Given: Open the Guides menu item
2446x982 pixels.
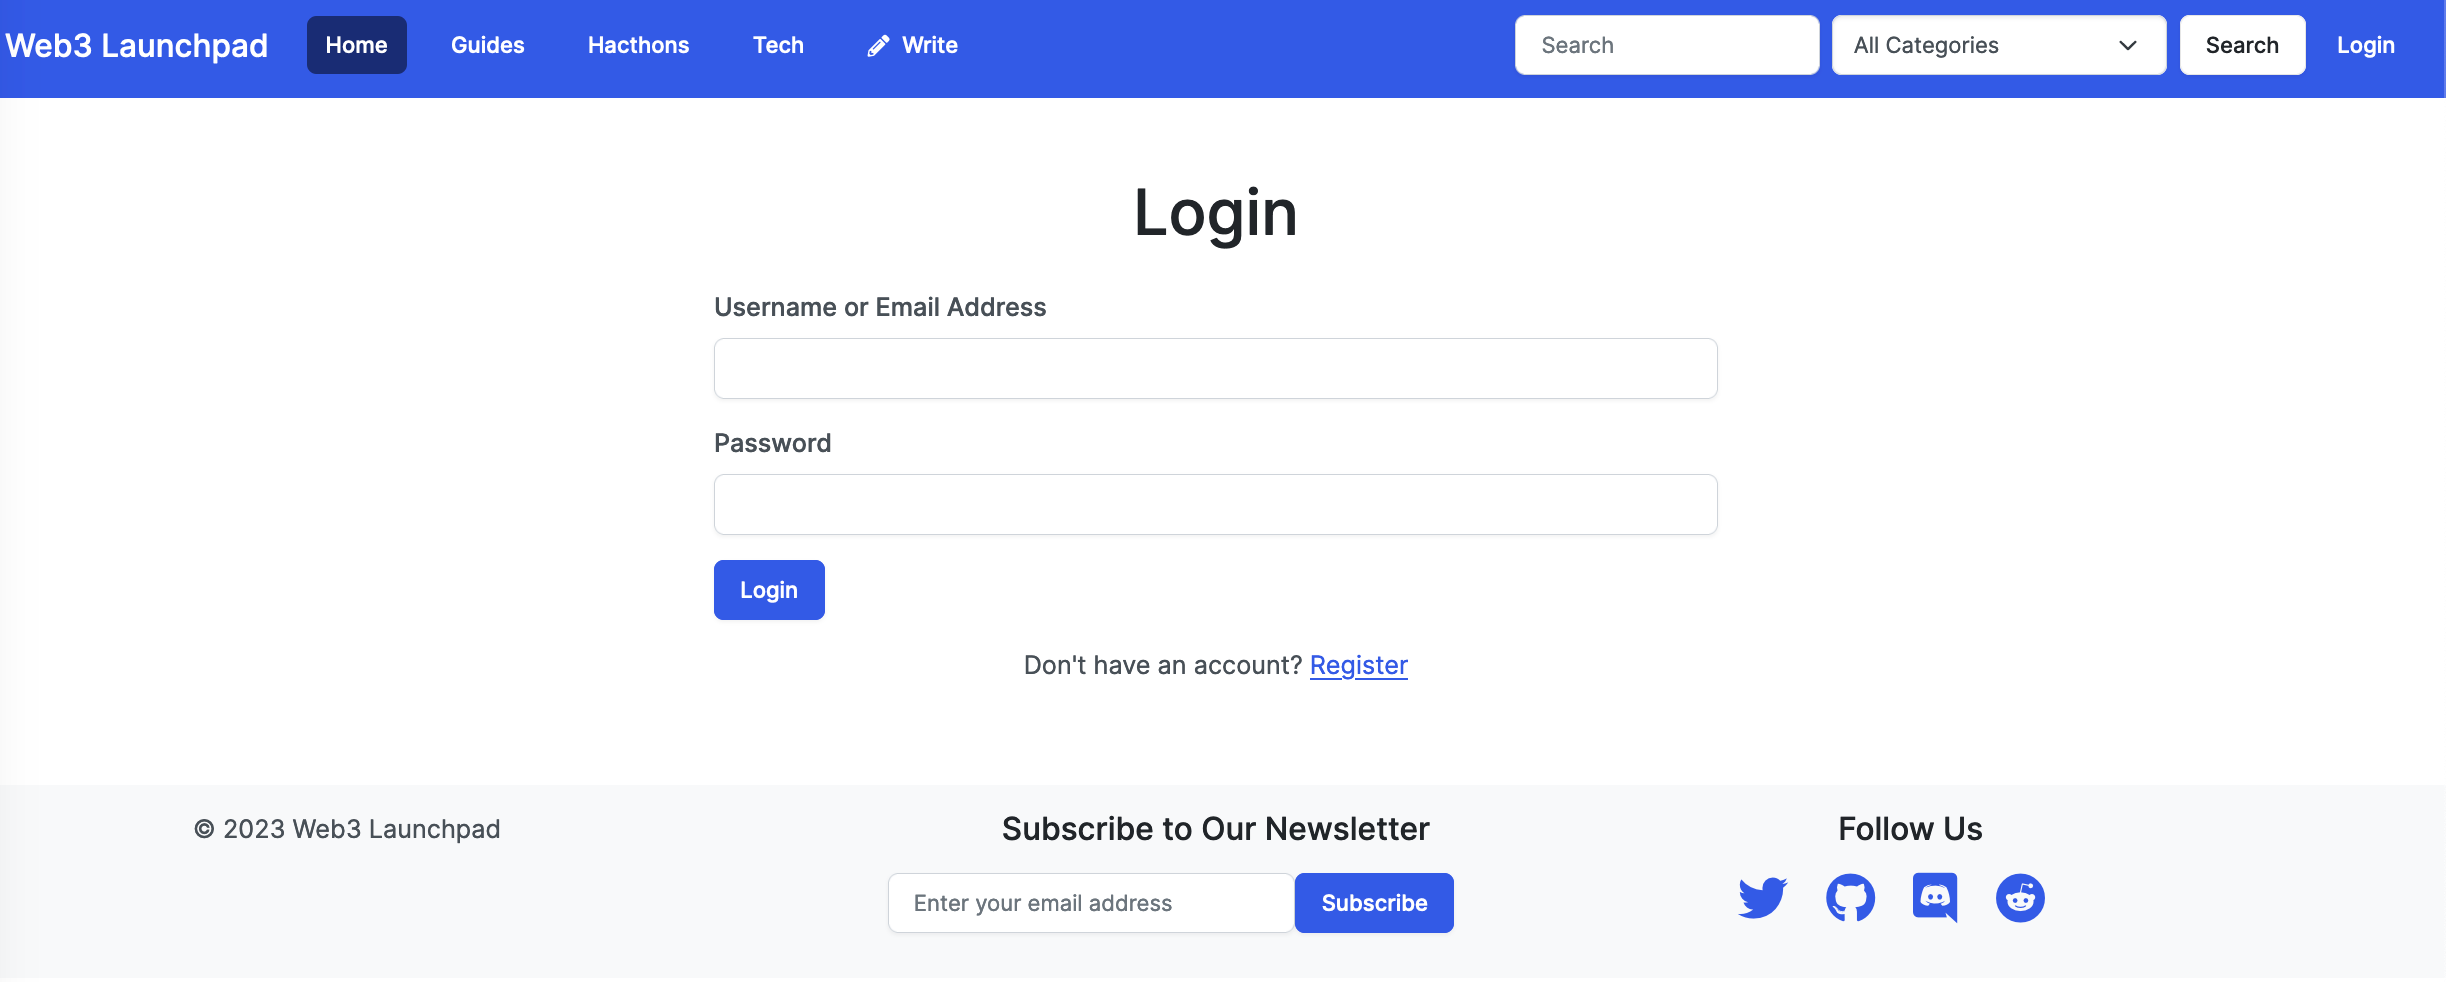Looking at the screenshot, I should coord(488,45).
